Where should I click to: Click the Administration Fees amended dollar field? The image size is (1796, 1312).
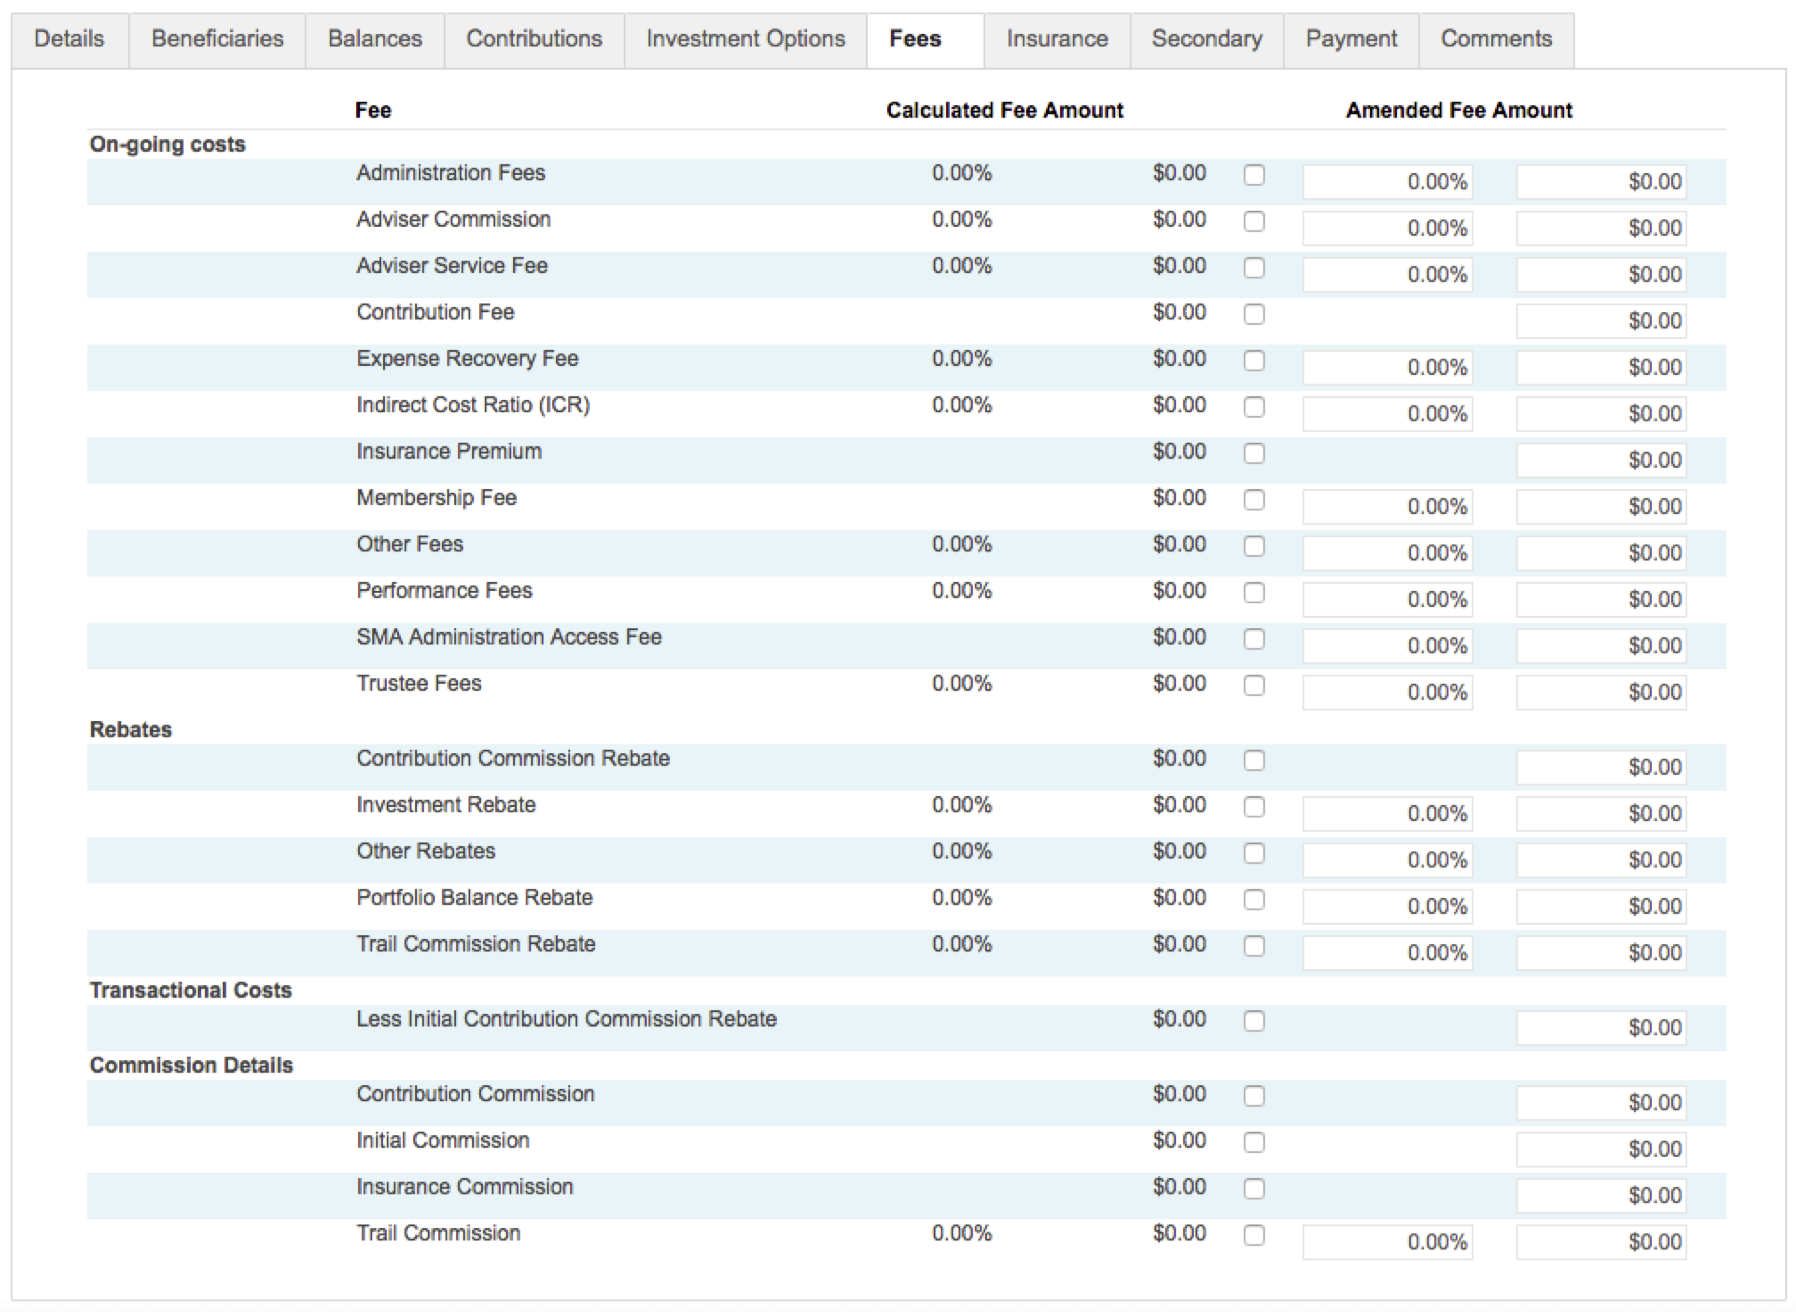click(x=1601, y=182)
